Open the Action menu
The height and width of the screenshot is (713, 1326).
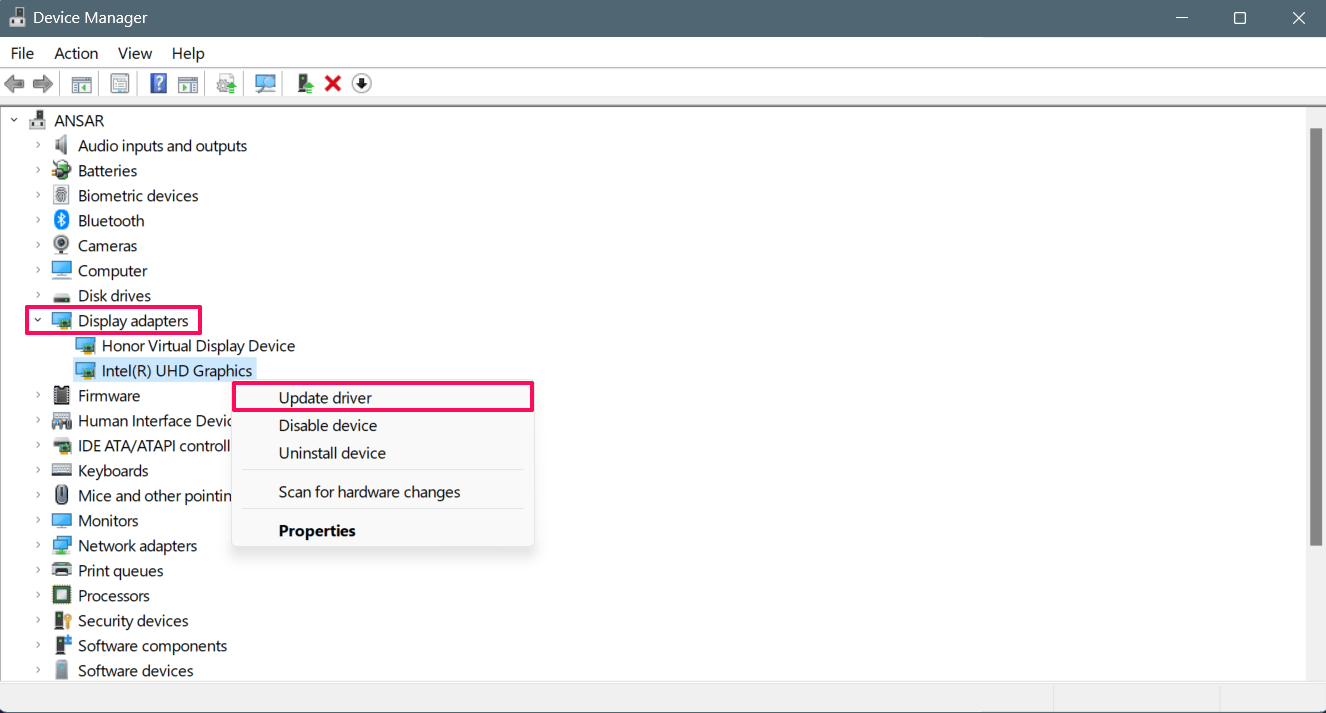(76, 53)
